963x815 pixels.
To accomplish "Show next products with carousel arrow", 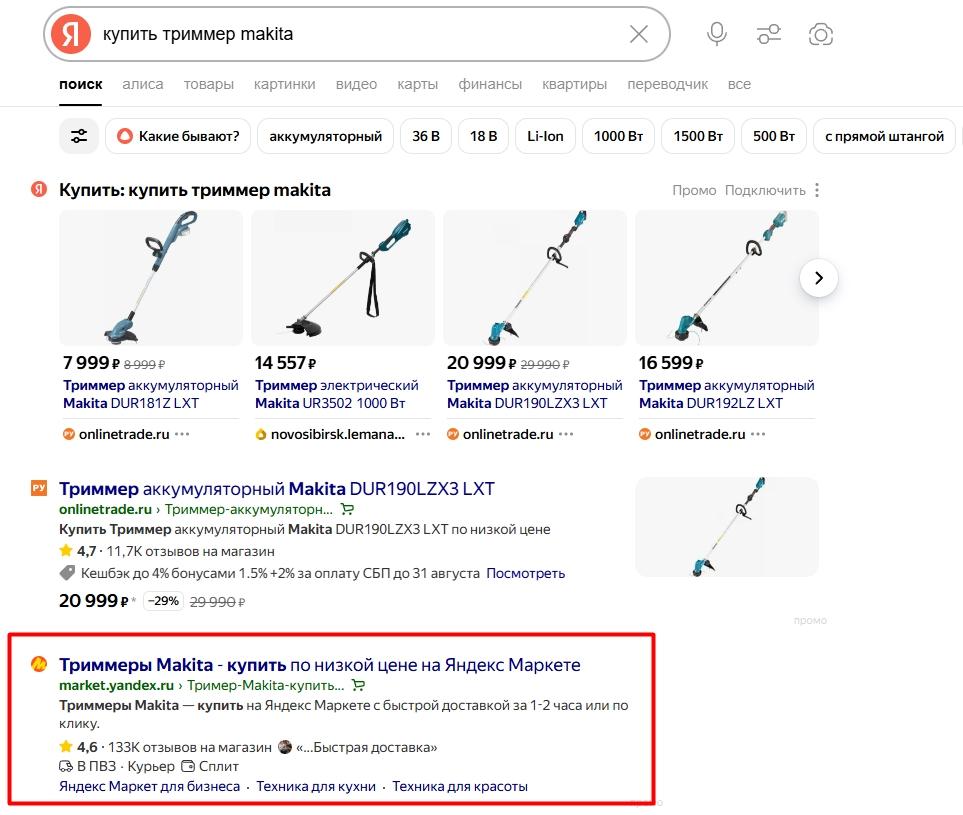I will click(x=819, y=278).
